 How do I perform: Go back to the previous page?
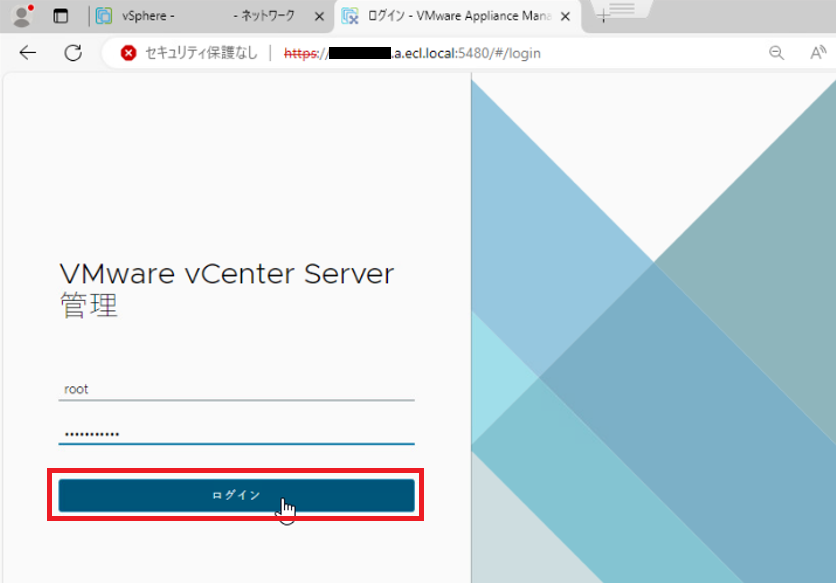[x=28, y=53]
